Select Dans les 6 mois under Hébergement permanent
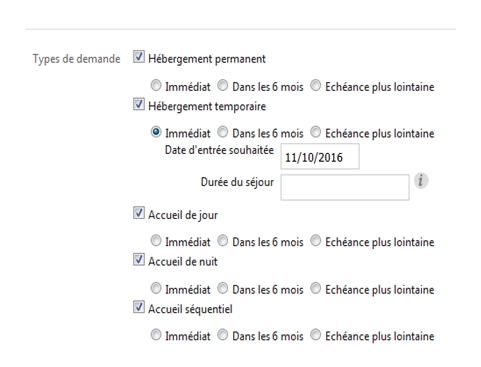 [x=223, y=85]
